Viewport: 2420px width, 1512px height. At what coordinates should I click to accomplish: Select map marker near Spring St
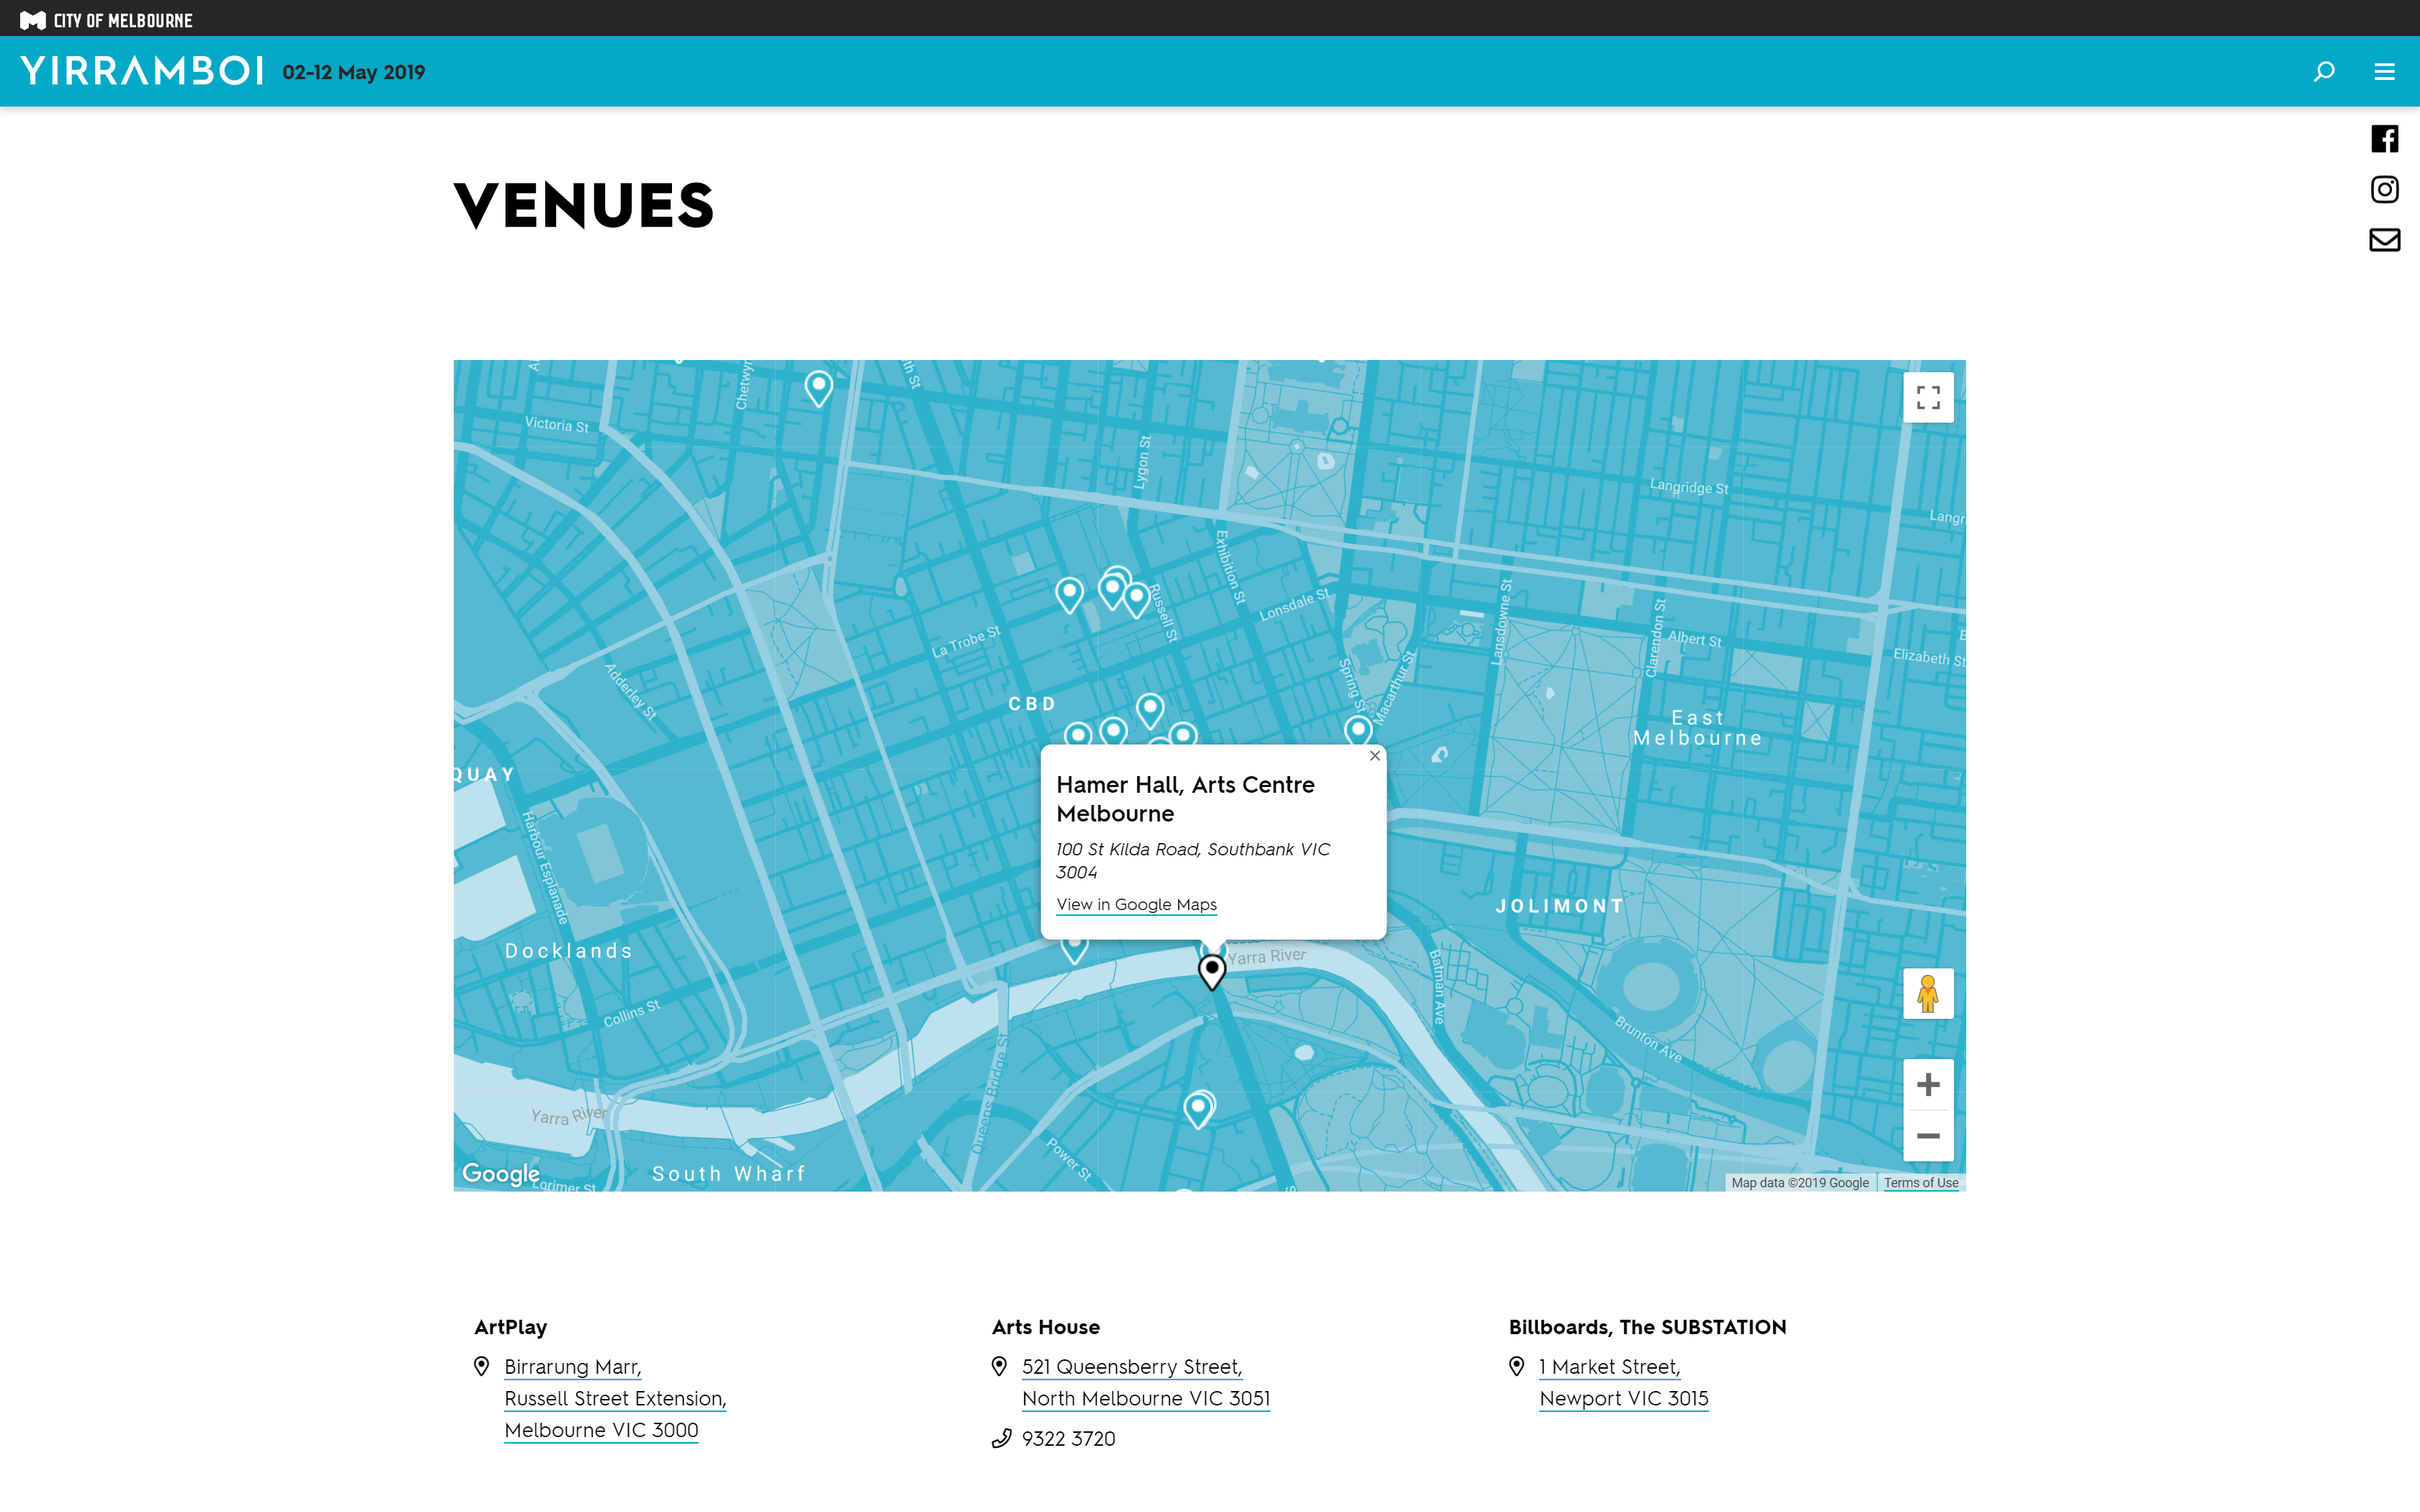coord(1357,730)
